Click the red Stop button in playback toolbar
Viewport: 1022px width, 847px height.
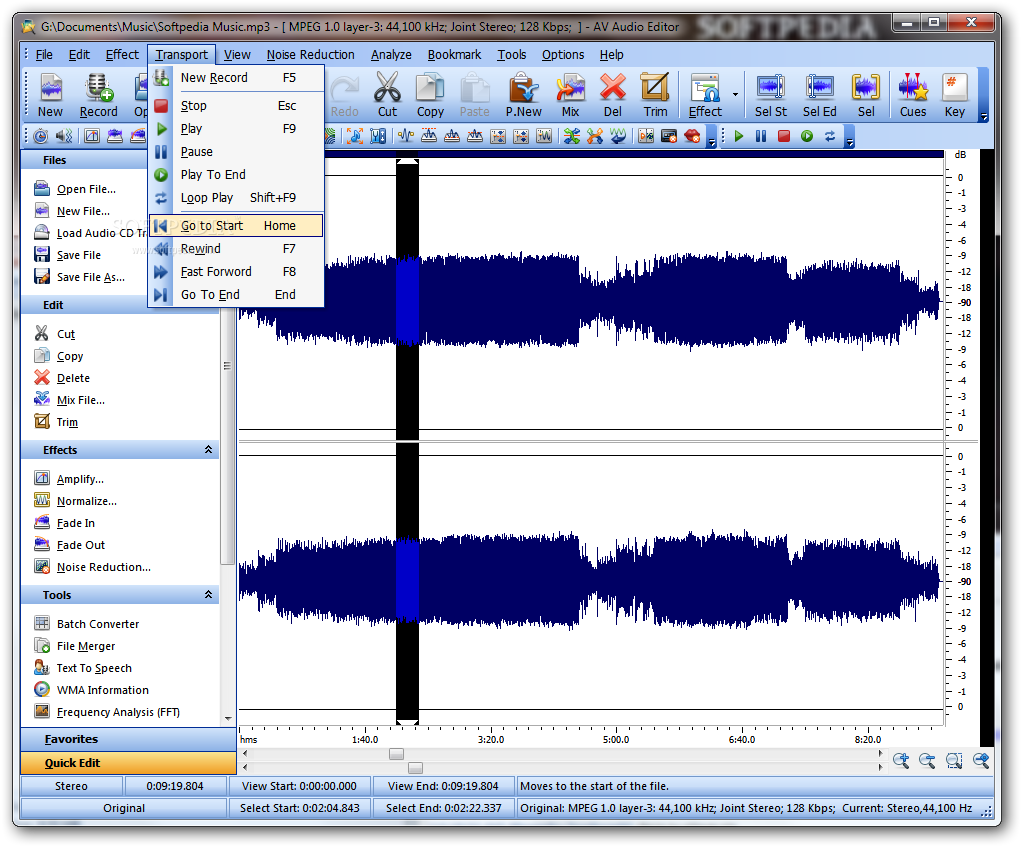(x=784, y=136)
